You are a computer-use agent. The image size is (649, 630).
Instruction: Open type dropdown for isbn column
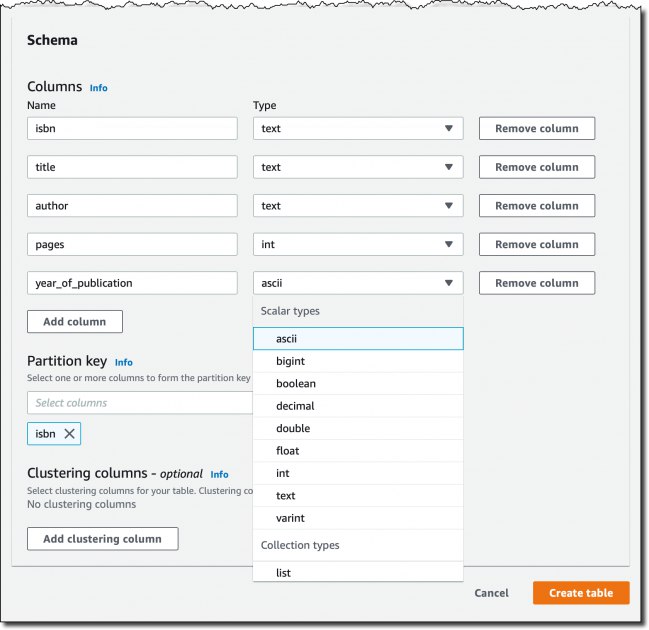coord(358,128)
